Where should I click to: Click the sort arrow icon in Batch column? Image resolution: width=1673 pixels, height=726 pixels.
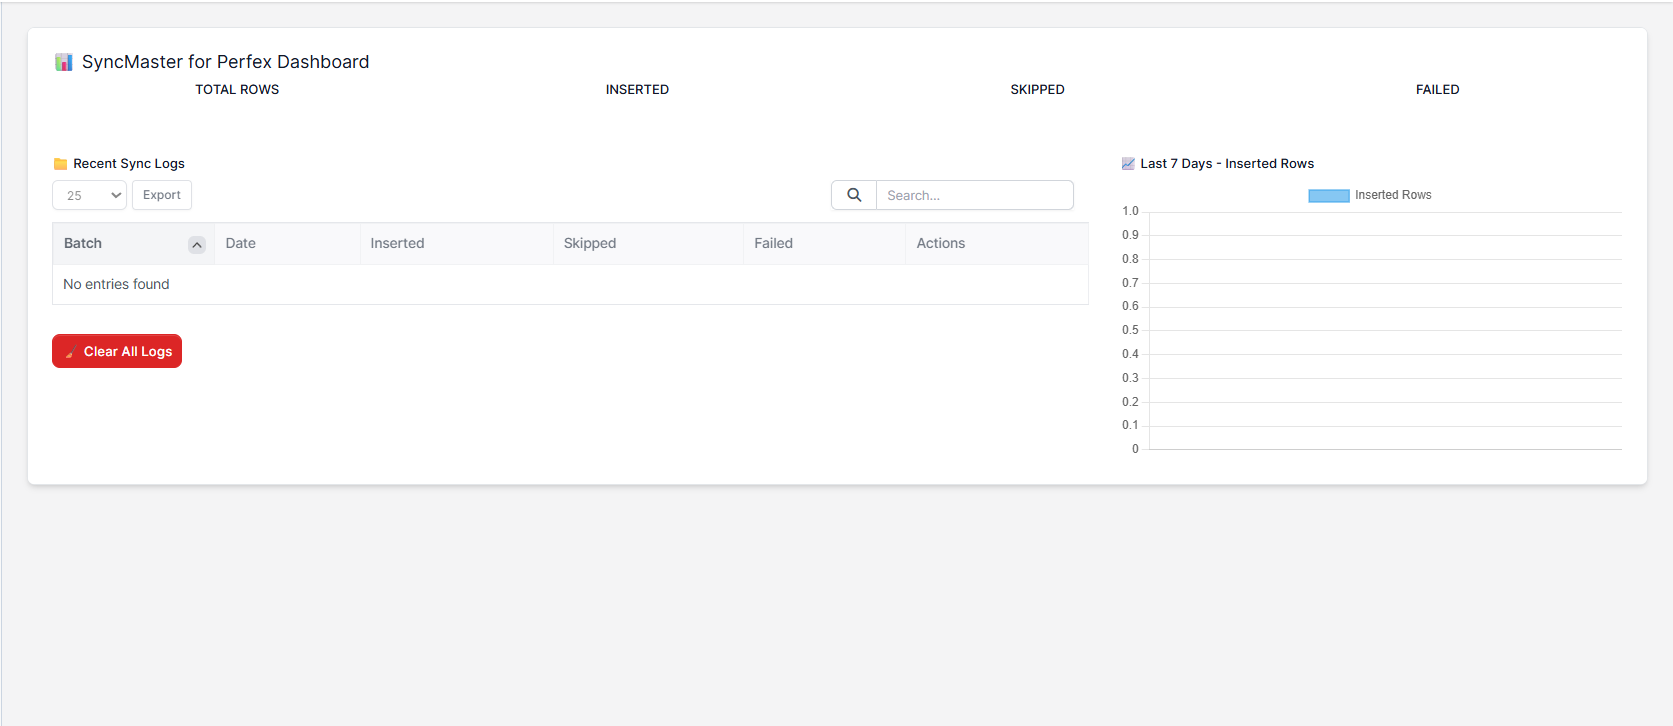tap(197, 245)
